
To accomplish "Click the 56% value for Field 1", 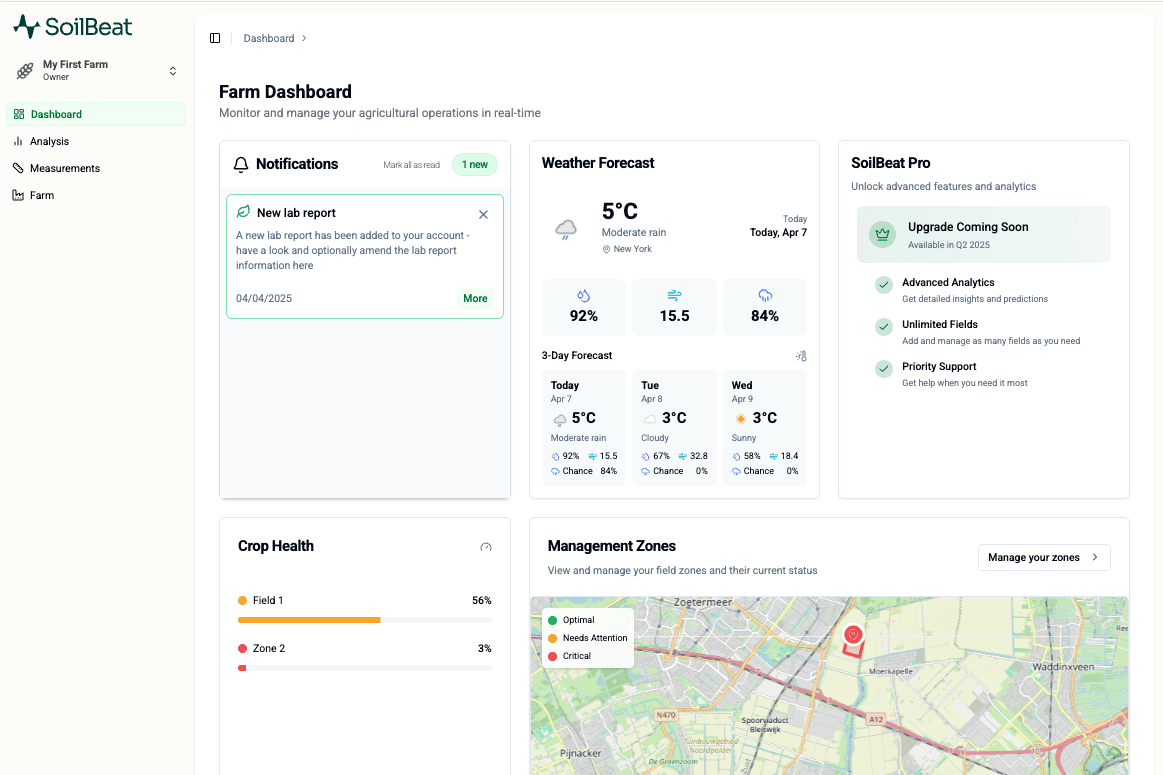I will click(x=481, y=601).
